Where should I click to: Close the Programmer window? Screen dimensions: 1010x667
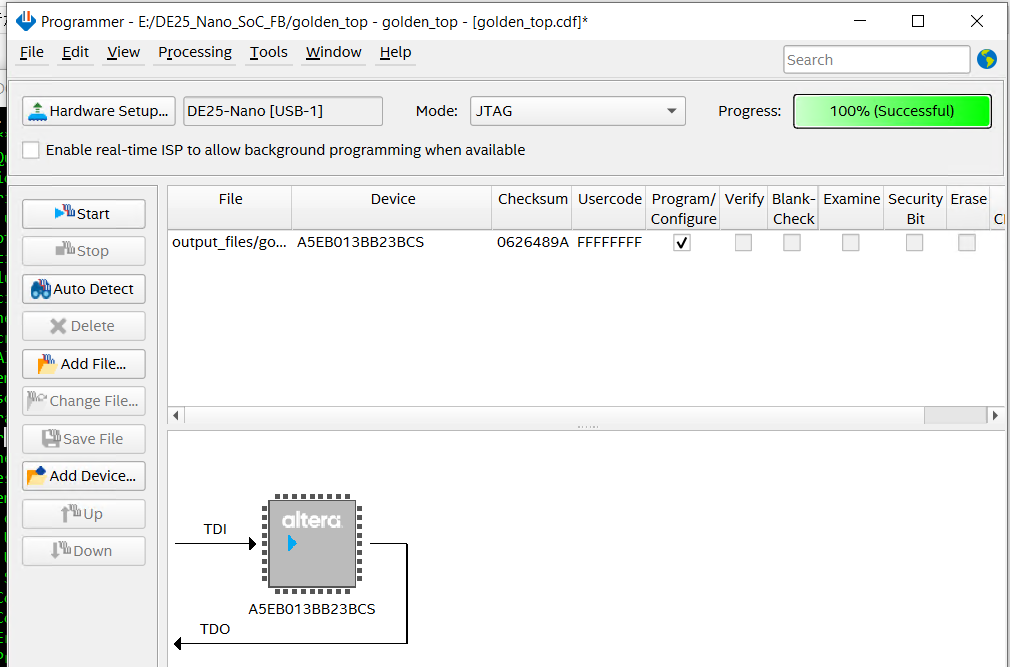[x=977, y=21]
